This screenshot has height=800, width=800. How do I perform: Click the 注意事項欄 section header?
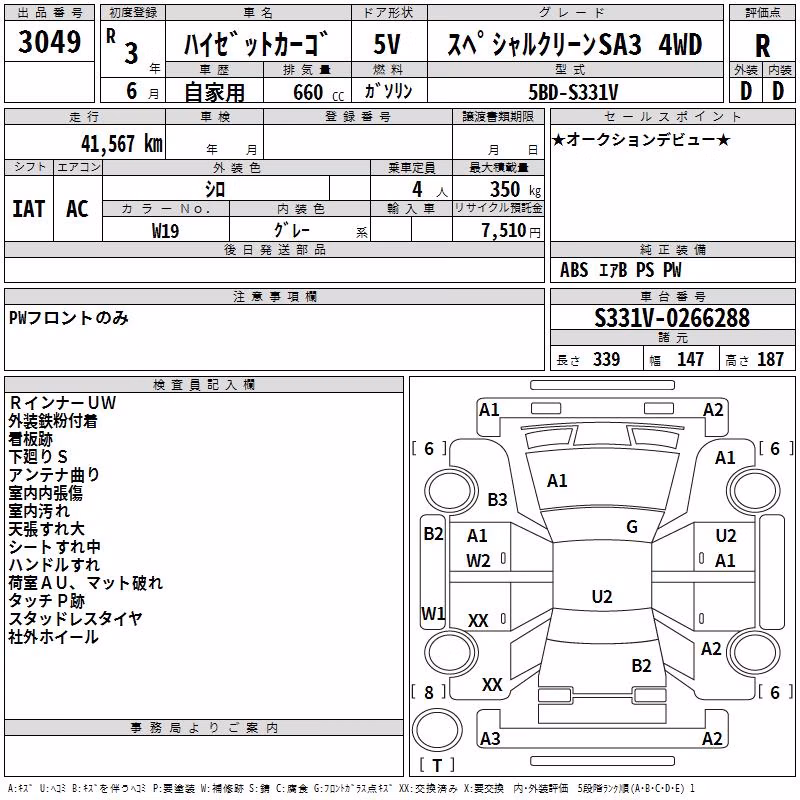[274, 296]
